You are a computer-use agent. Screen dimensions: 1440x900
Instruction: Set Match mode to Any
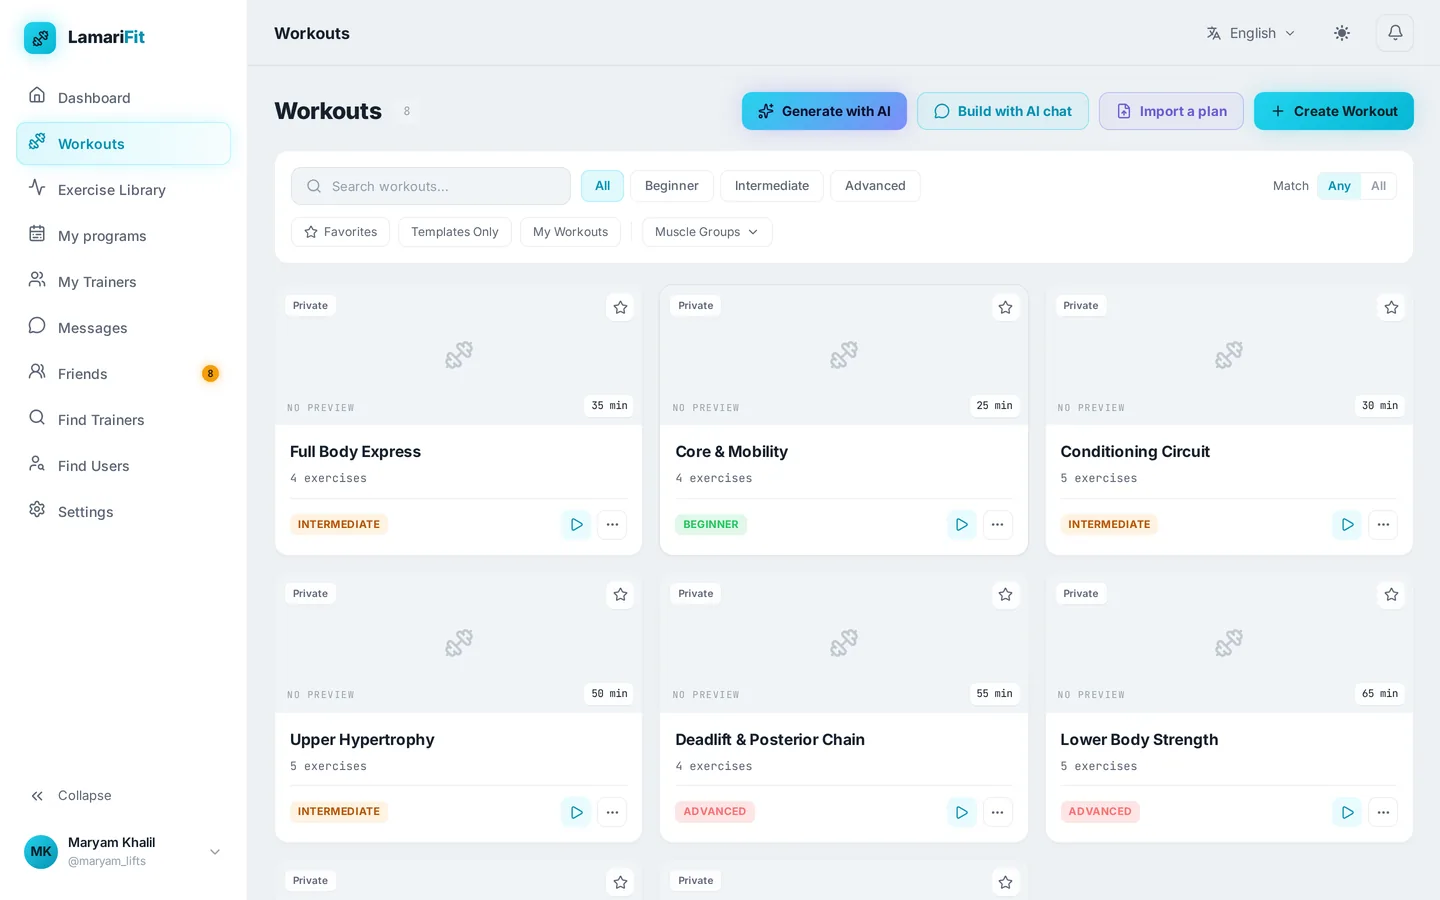1339,186
